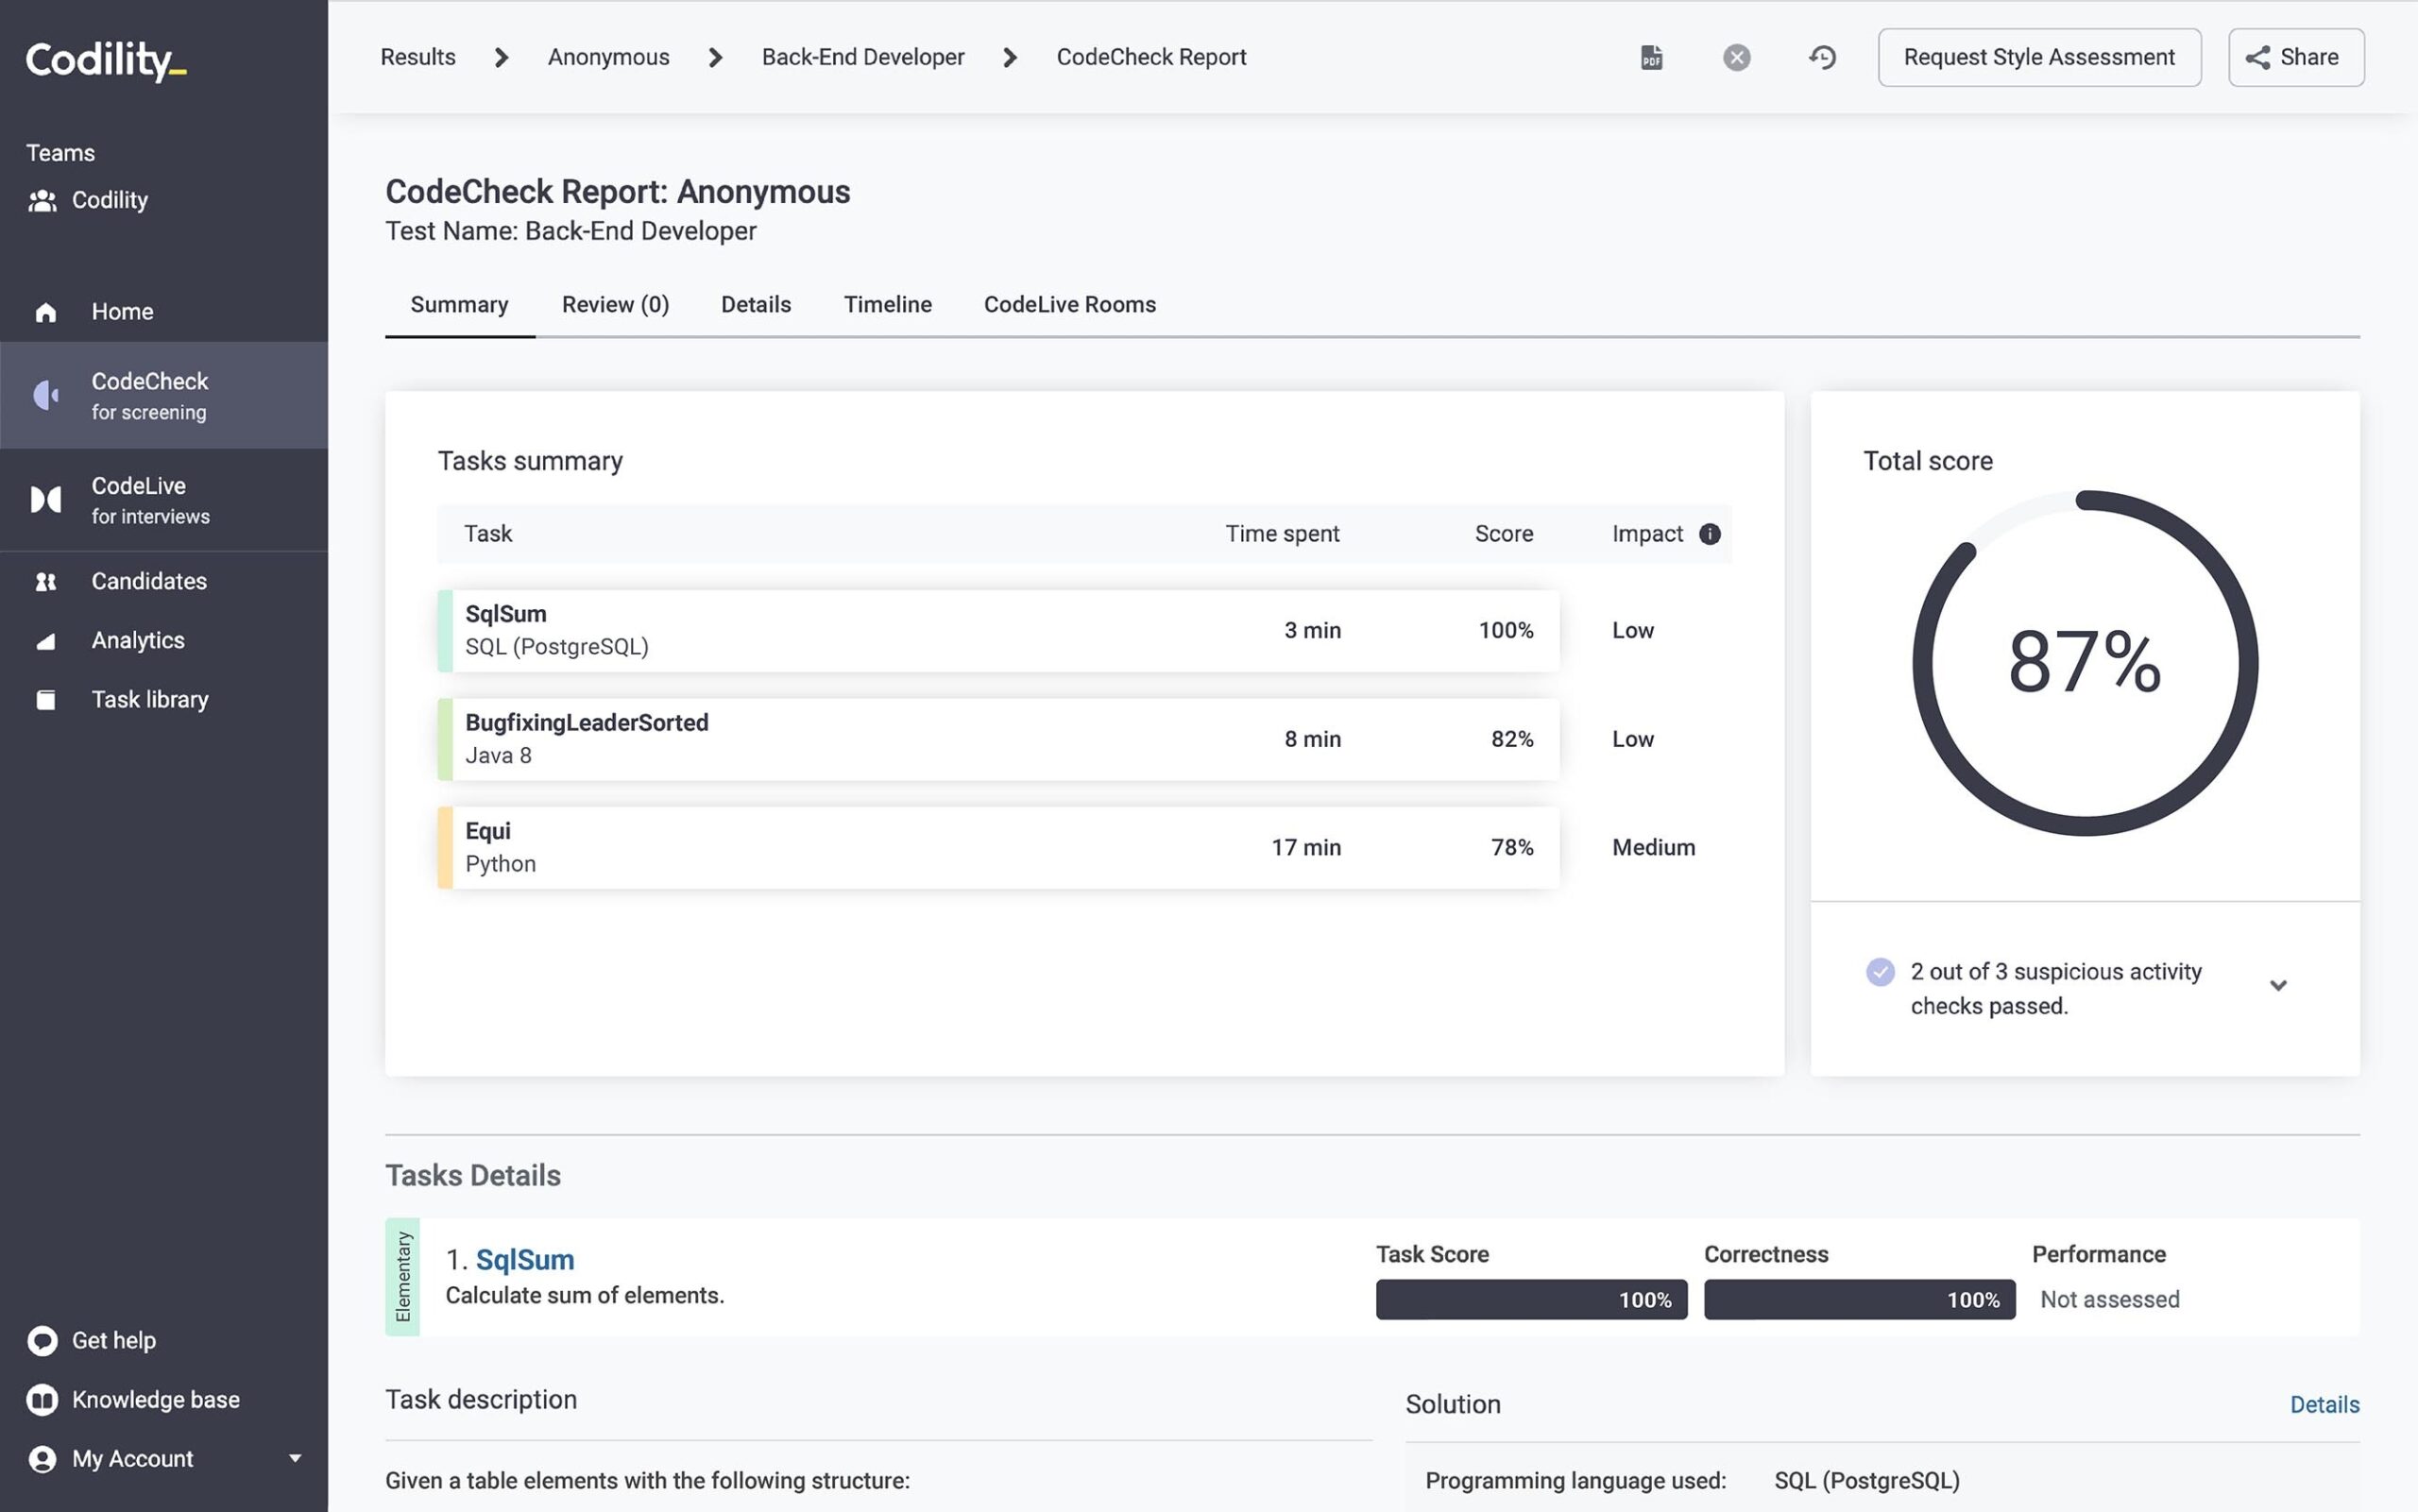Click the Impact info icon

tap(1710, 533)
